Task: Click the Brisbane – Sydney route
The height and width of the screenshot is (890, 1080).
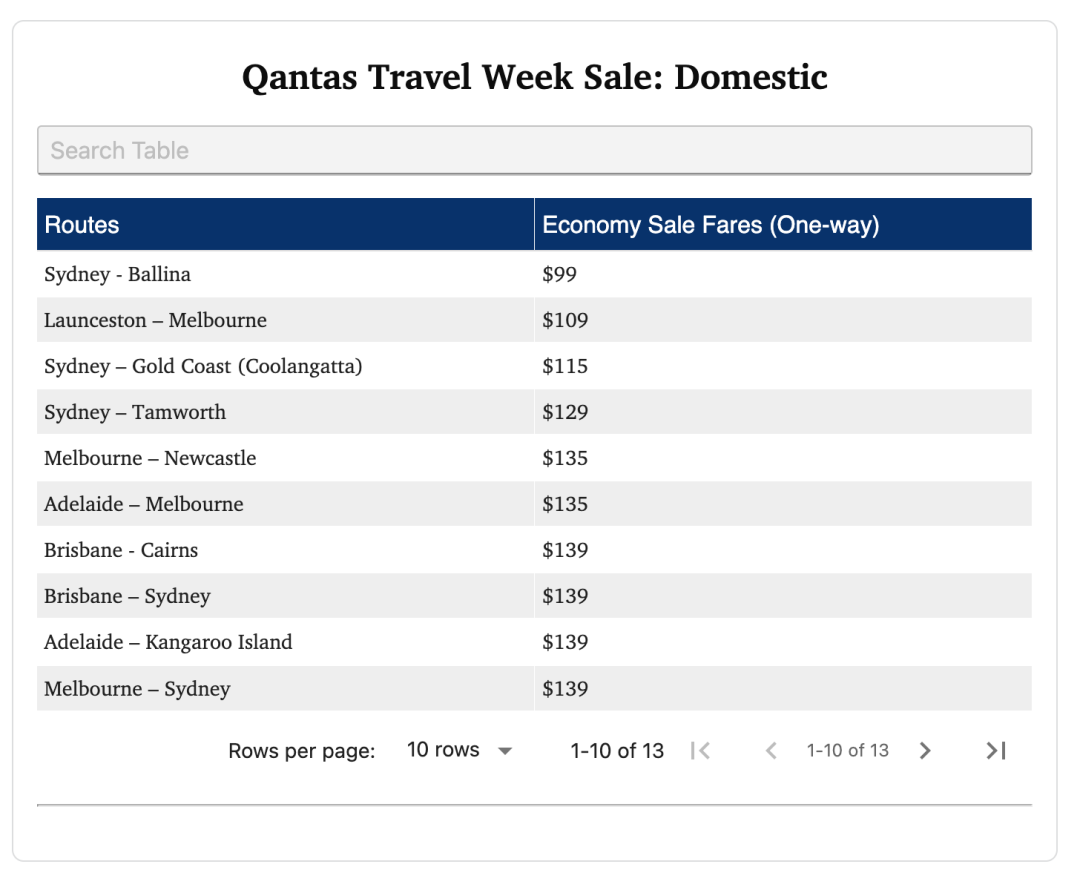Action: click(127, 596)
